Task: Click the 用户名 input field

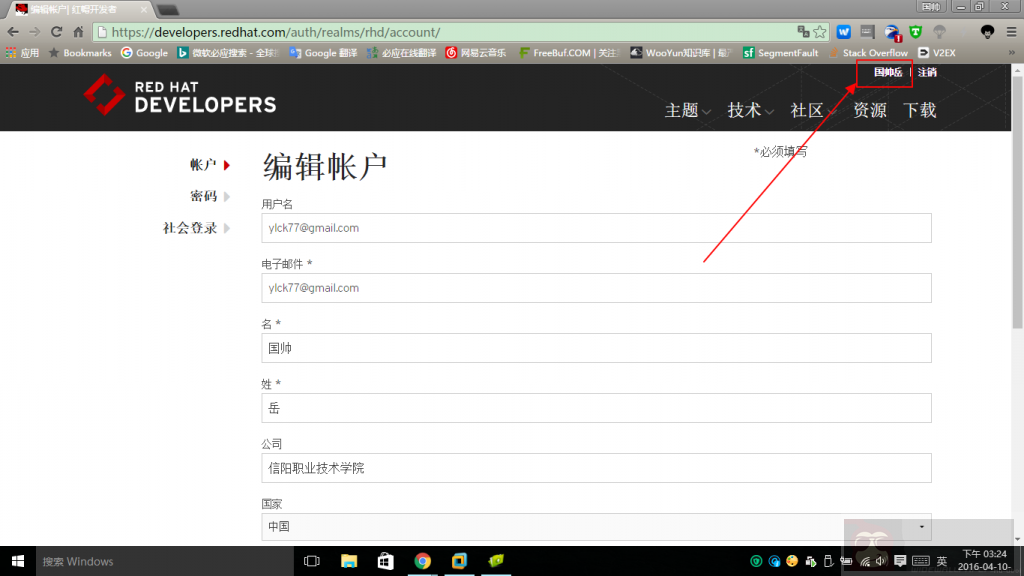Action: point(595,228)
